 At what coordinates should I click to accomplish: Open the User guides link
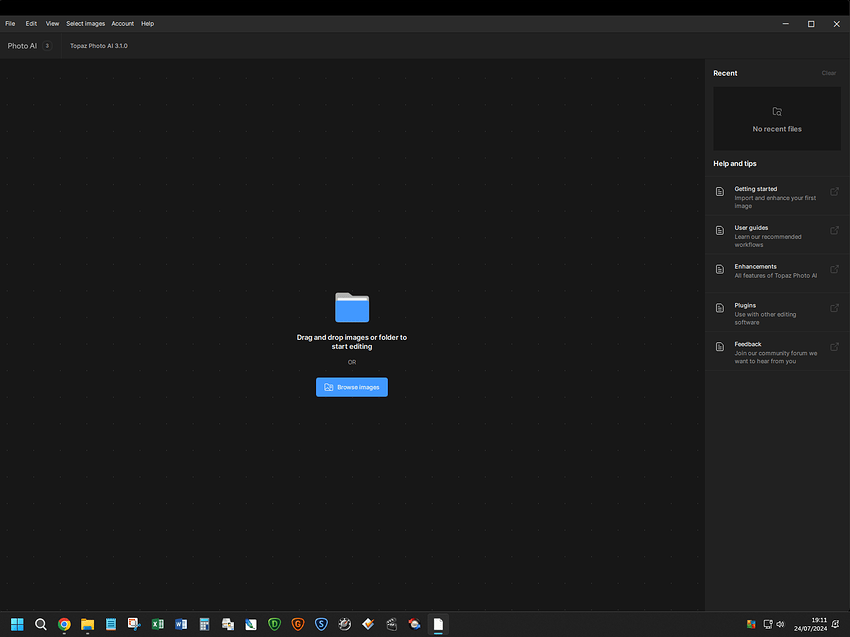pyautogui.click(x=777, y=235)
